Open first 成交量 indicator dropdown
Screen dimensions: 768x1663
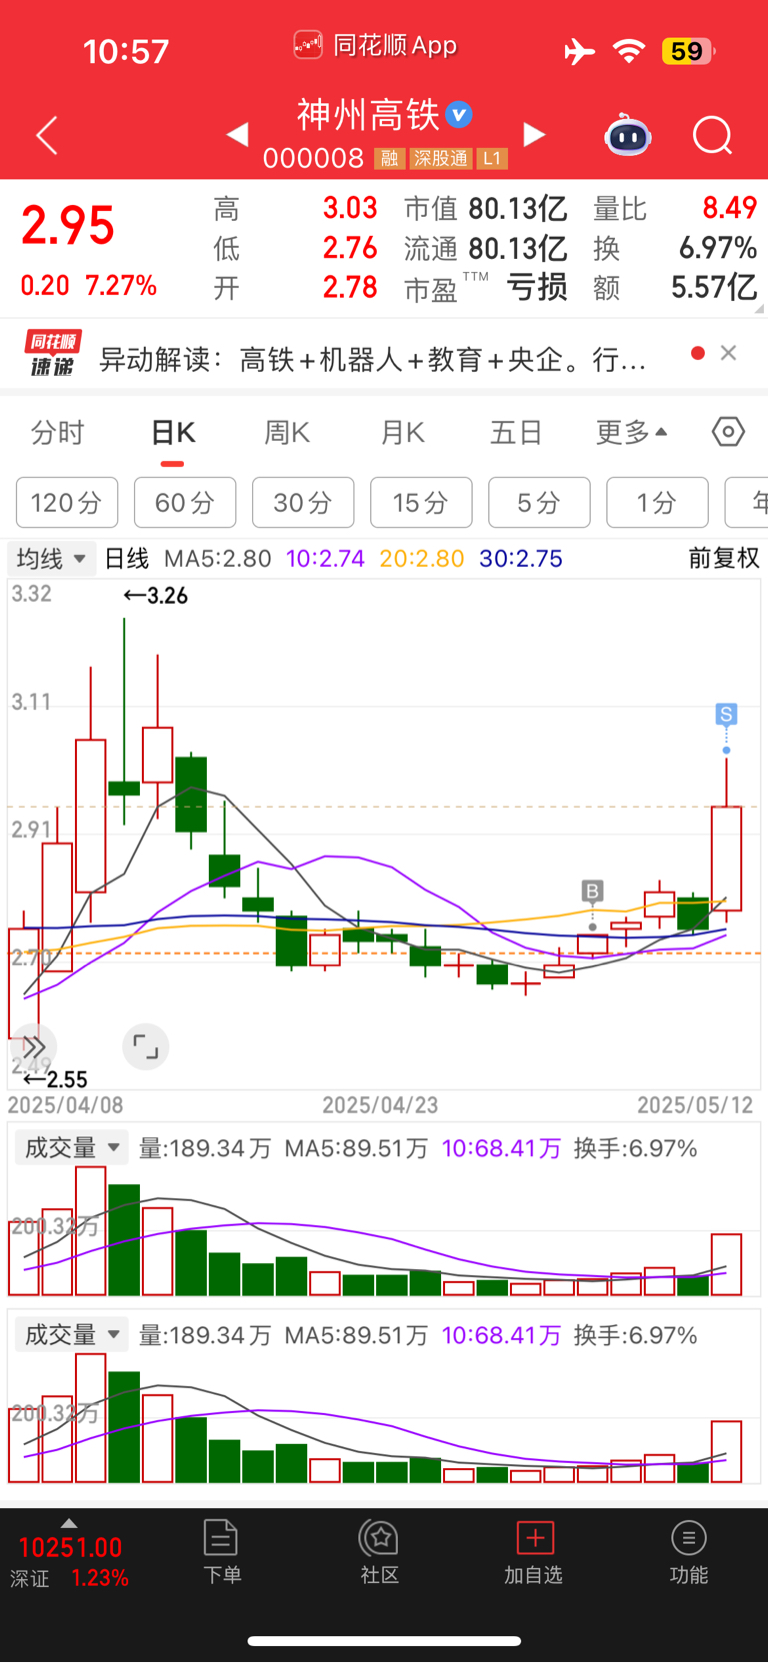(x=72, y=1147)
